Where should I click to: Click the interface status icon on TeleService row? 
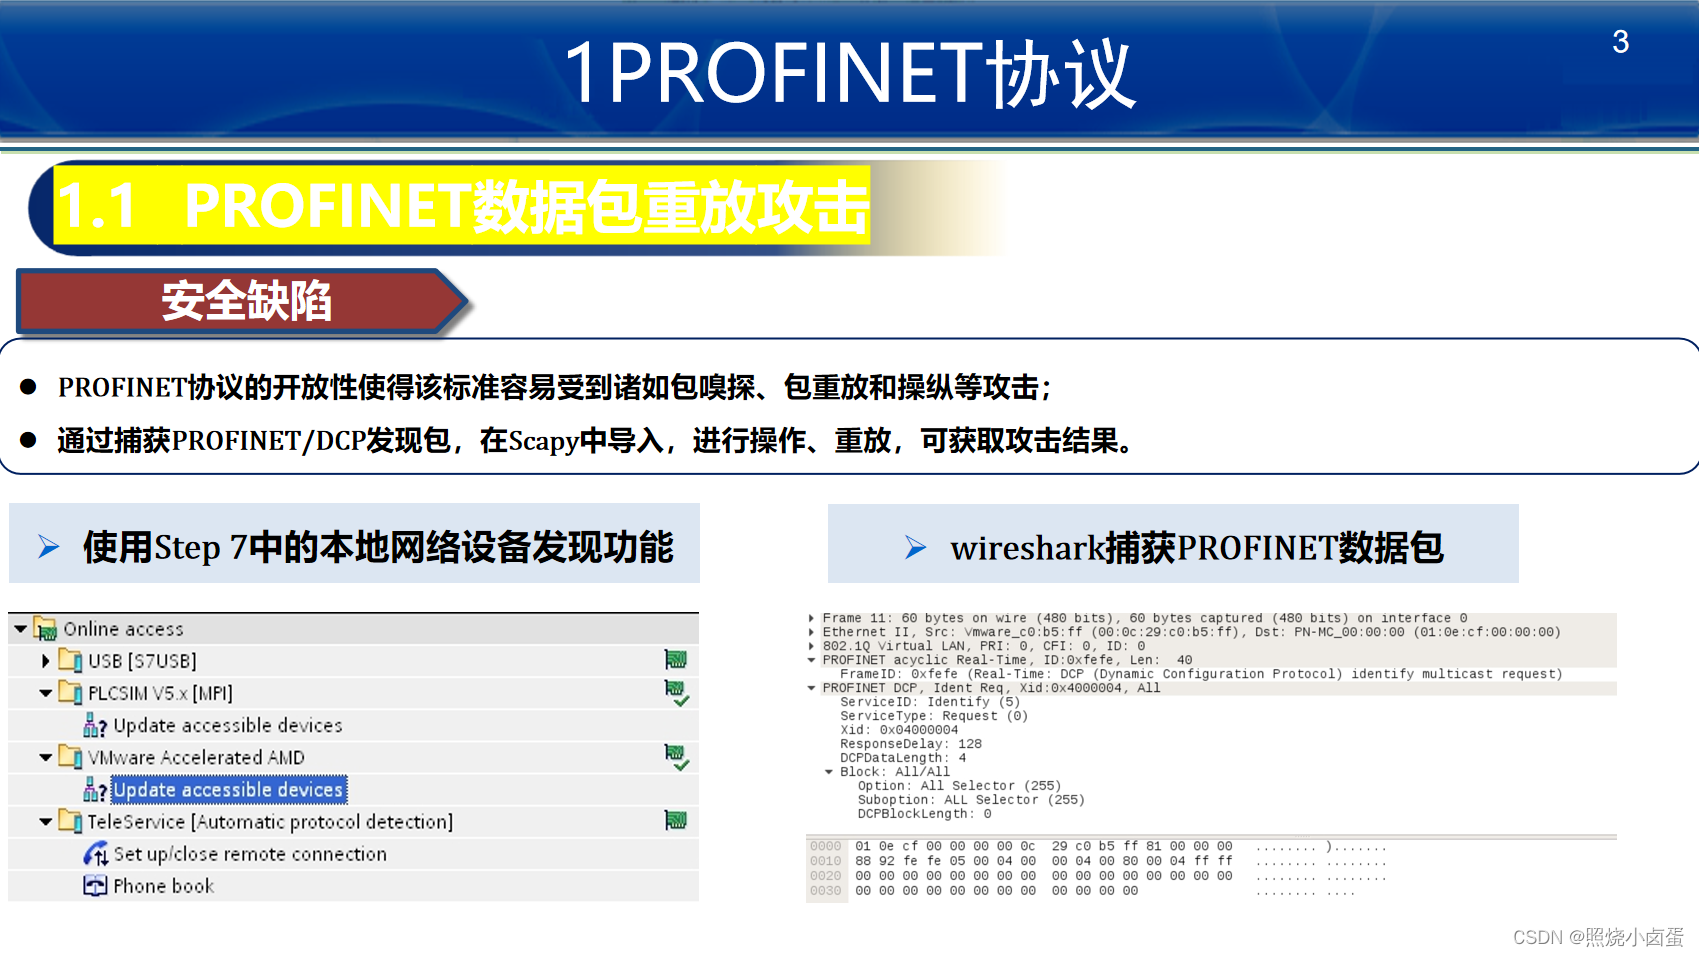(x=676, y=821)
